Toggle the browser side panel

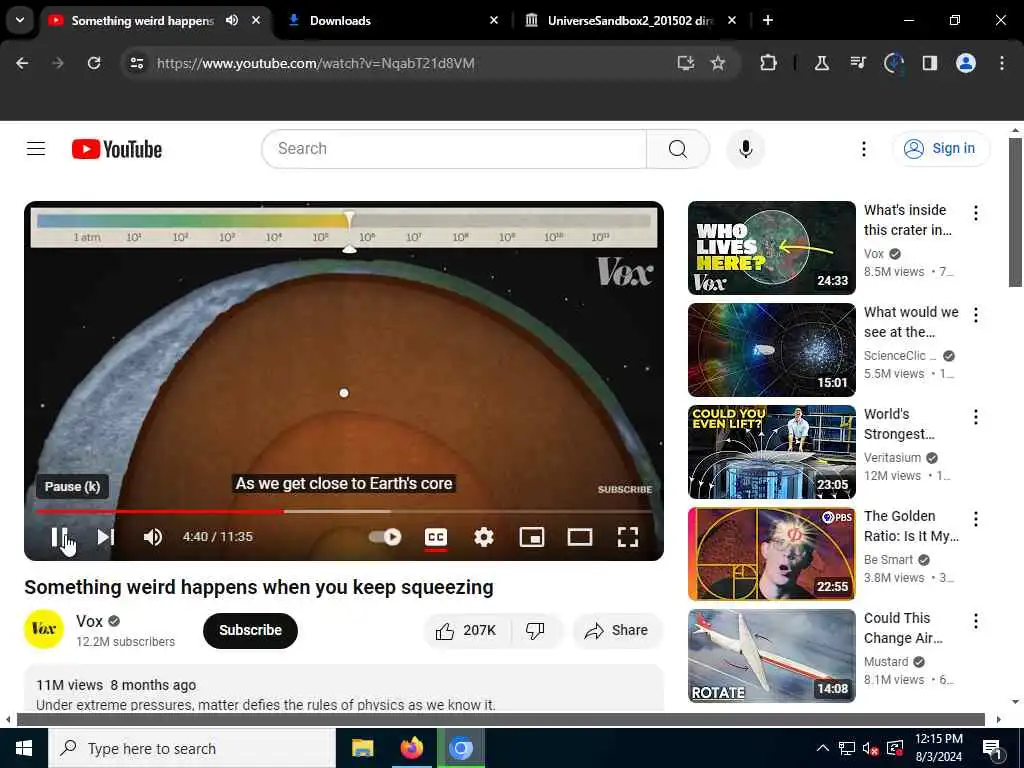click(930, 63)
